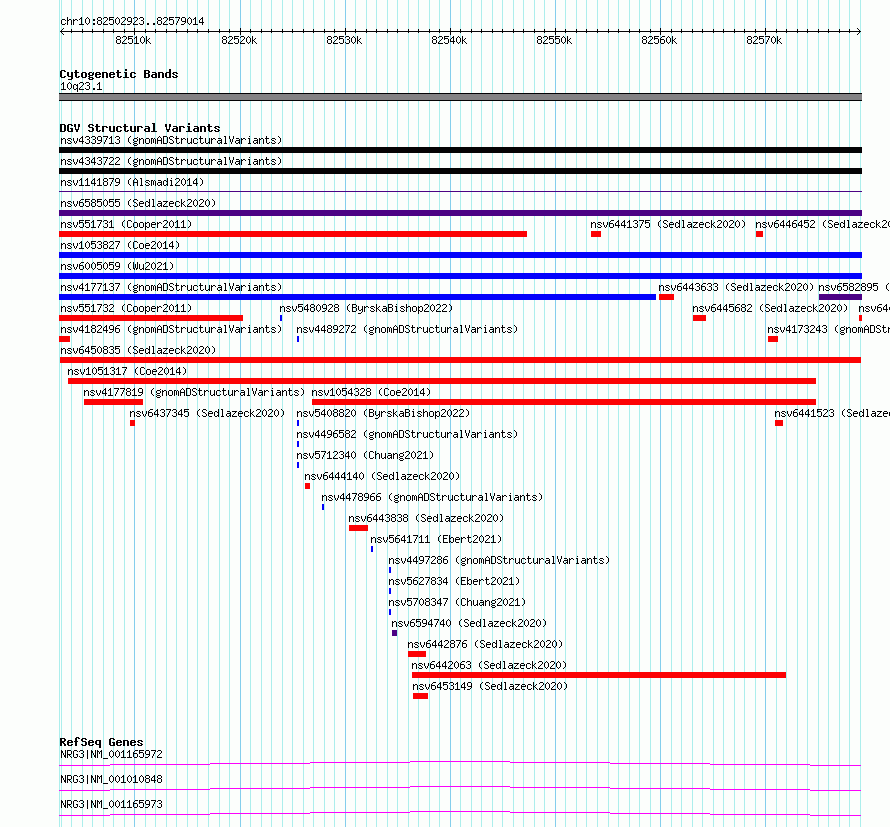The width and height of the screenshot is (890, 827).
Task: Click the nsv4182496 gnomAD variant label
Action: pos(171,329)
